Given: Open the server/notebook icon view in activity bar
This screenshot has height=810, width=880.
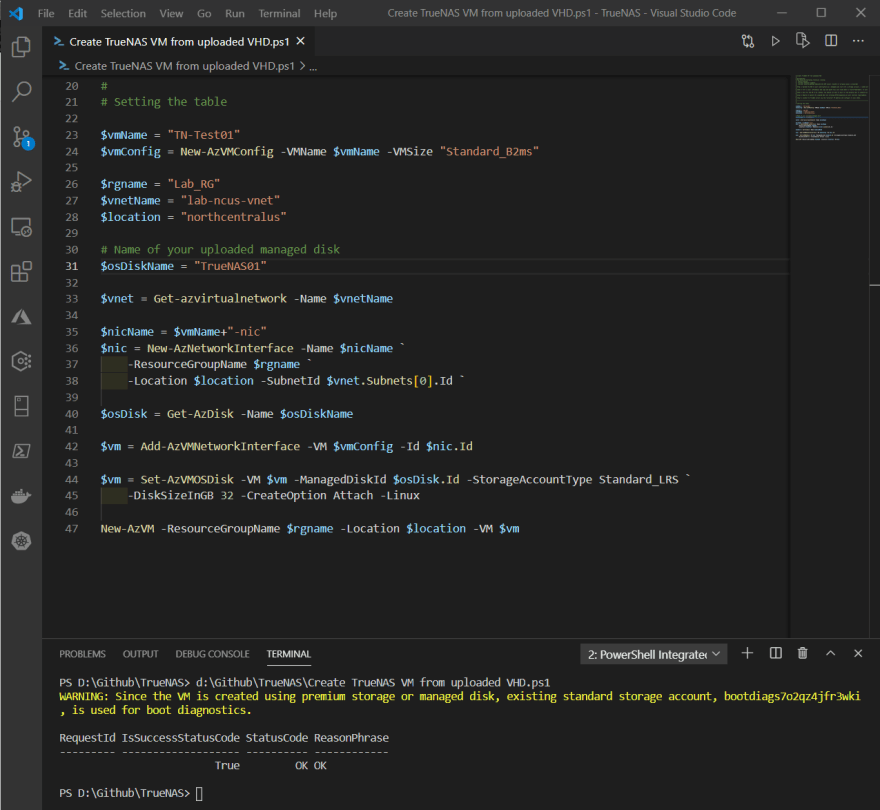Looking at the screenshot, I should pos(21,406).
